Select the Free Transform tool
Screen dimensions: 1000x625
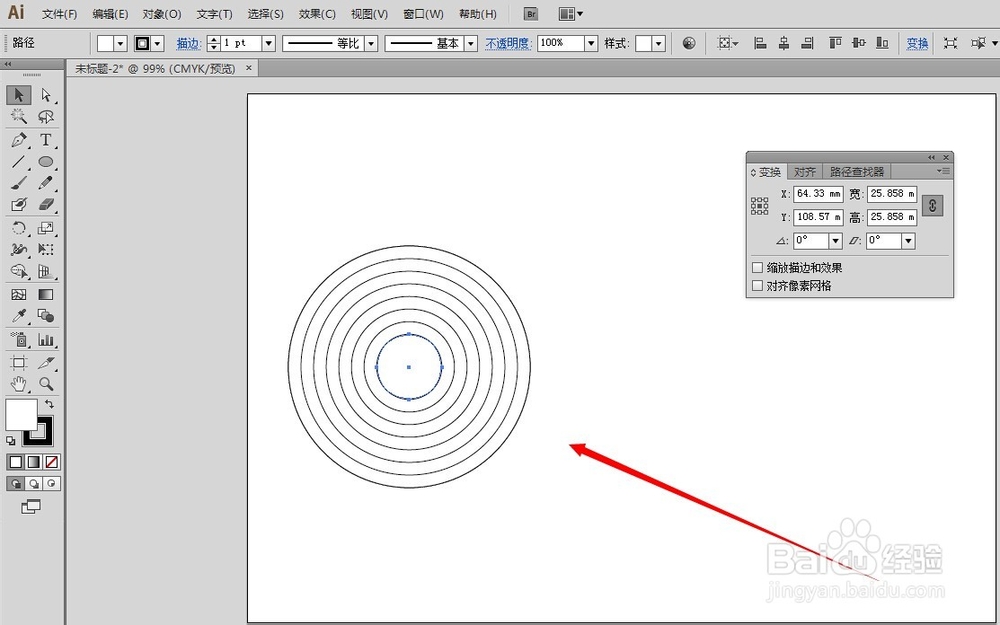[45, 249]
